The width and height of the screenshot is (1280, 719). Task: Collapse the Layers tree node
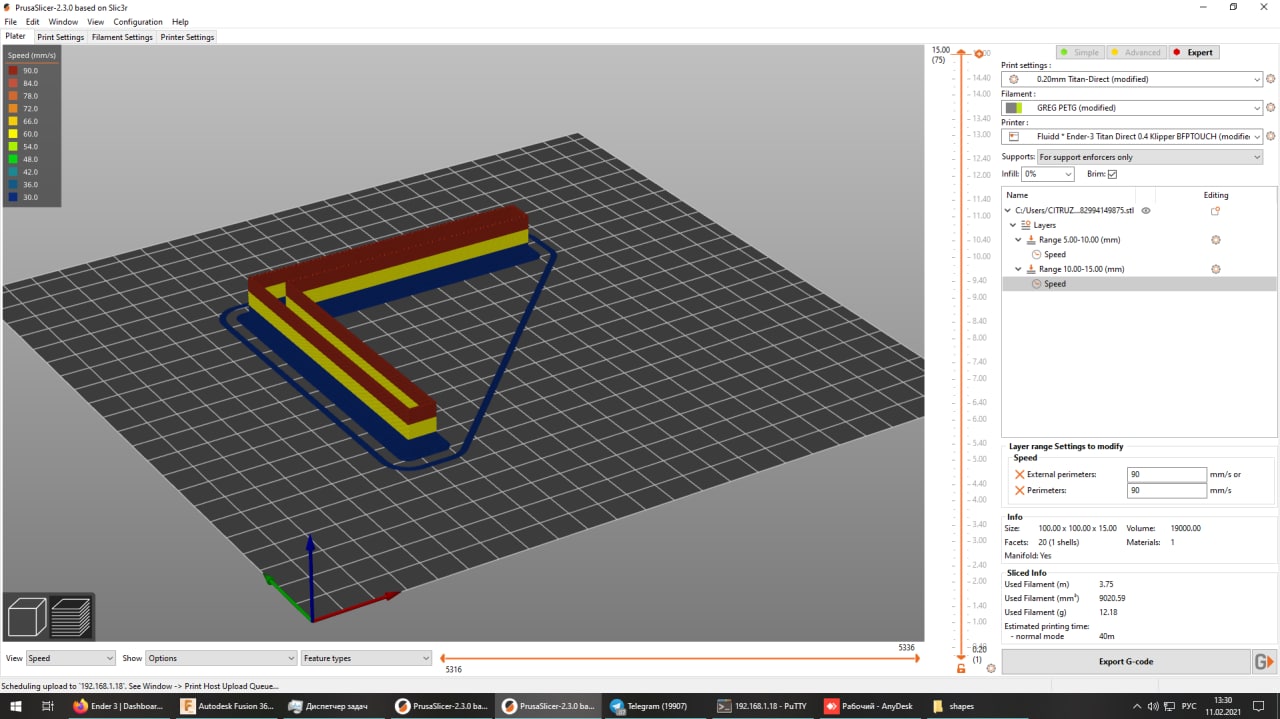click(x=1014, y=225)
